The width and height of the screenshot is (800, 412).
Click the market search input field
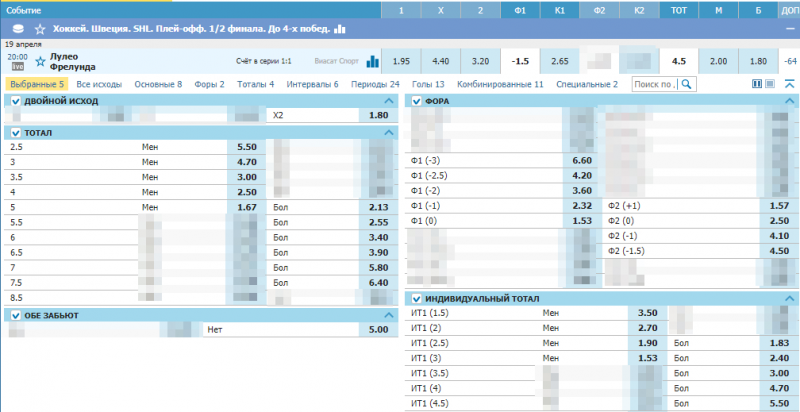point(656,85)
